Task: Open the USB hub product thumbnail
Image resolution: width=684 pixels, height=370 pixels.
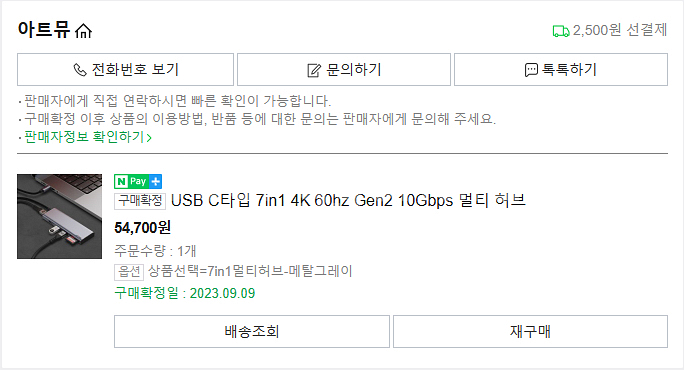Action: click(x=59, y=216)
